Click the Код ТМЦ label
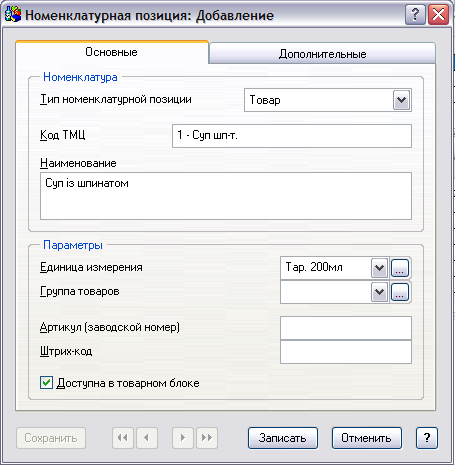Viewport: 455px width, 467px height. pyautogui.click(x=63, y=135)
